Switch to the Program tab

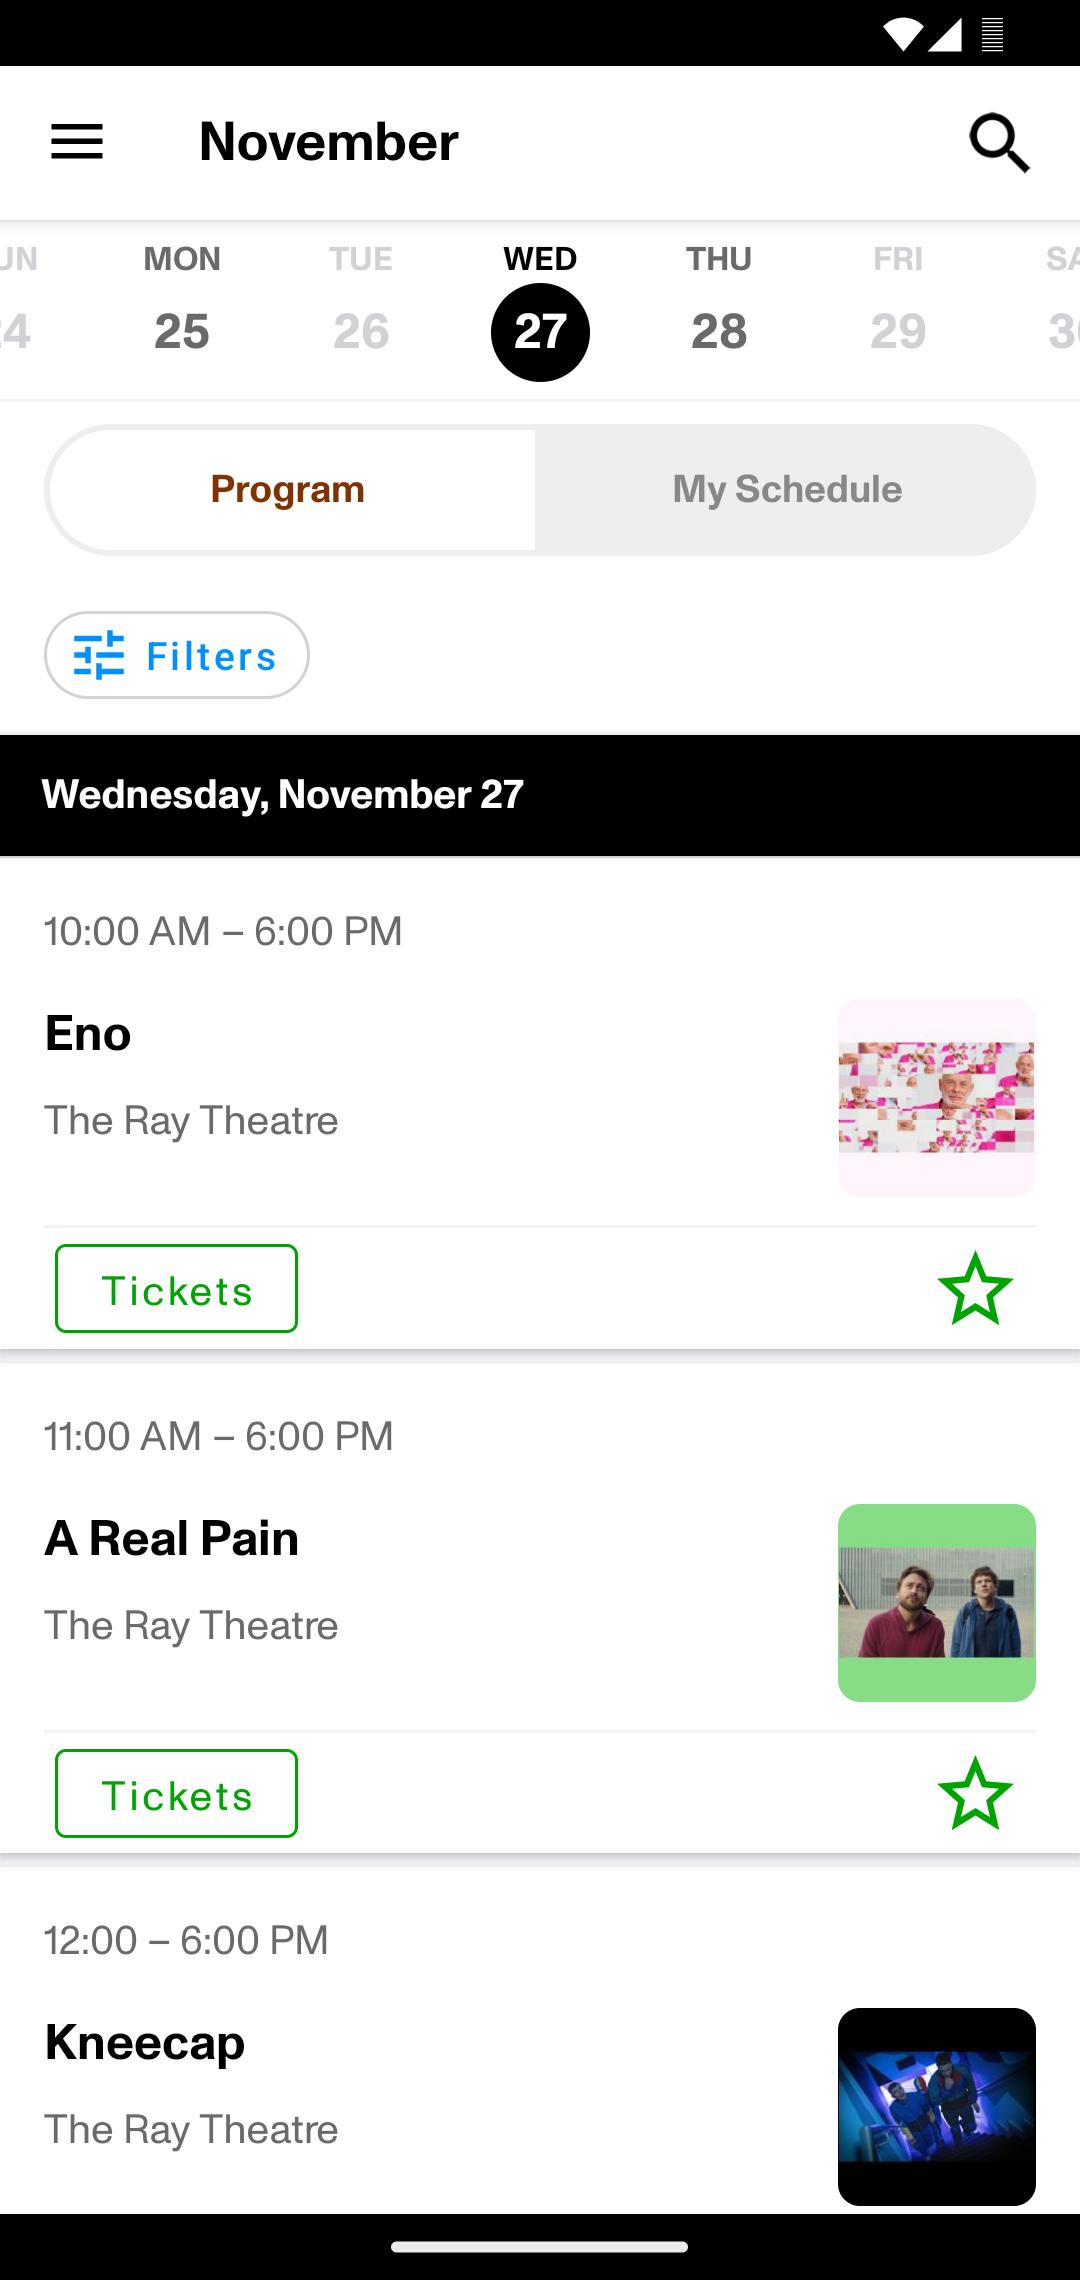288,490
